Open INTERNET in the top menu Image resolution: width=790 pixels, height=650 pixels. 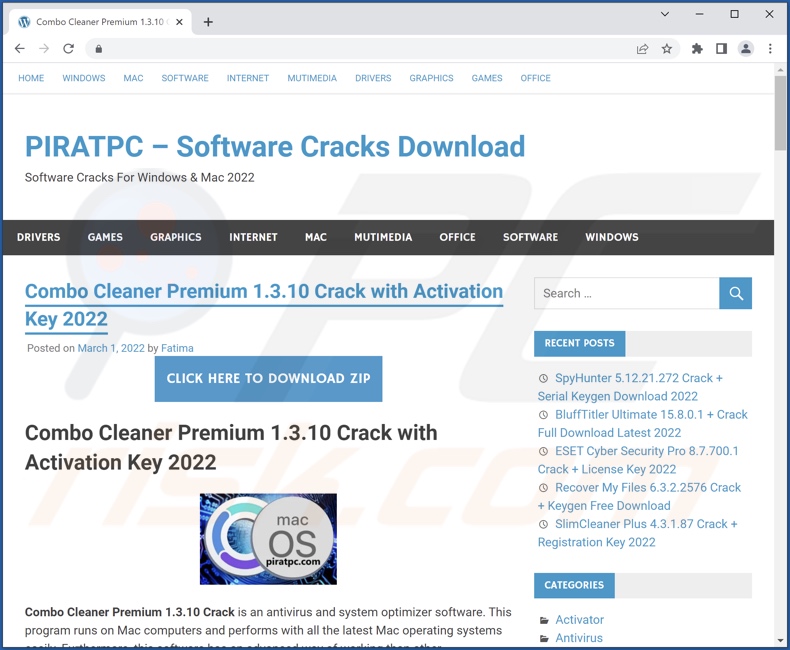click(248, 78)
